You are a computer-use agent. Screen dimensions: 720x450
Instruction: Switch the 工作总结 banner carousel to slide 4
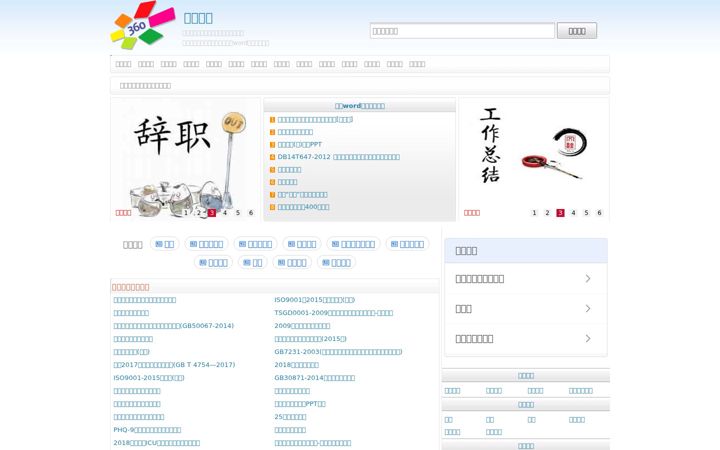tap(573, 213)
